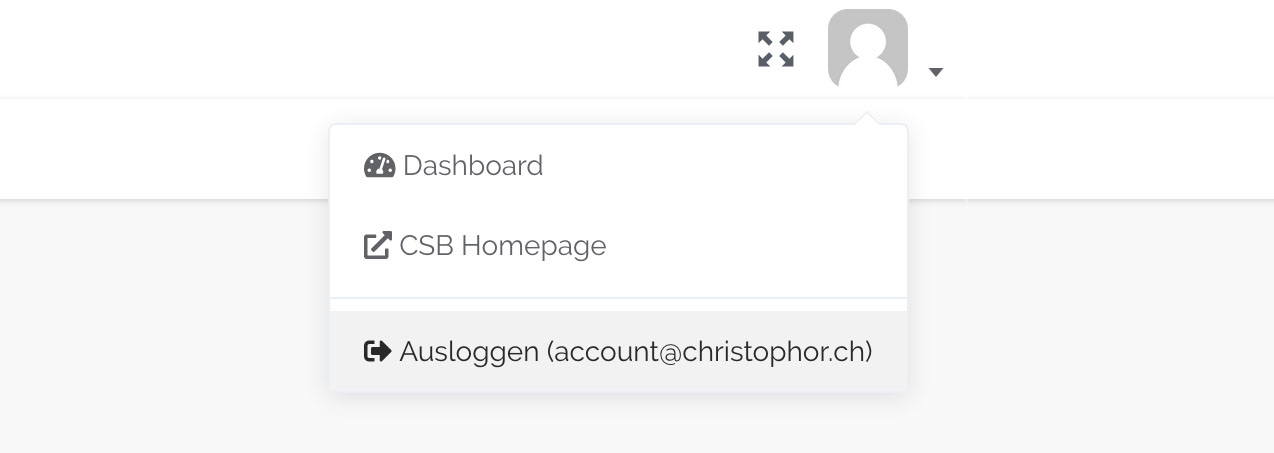
Task: Collapse the user menu via the caret arrow
Action: pyautogui.click(x=936, y=72)
